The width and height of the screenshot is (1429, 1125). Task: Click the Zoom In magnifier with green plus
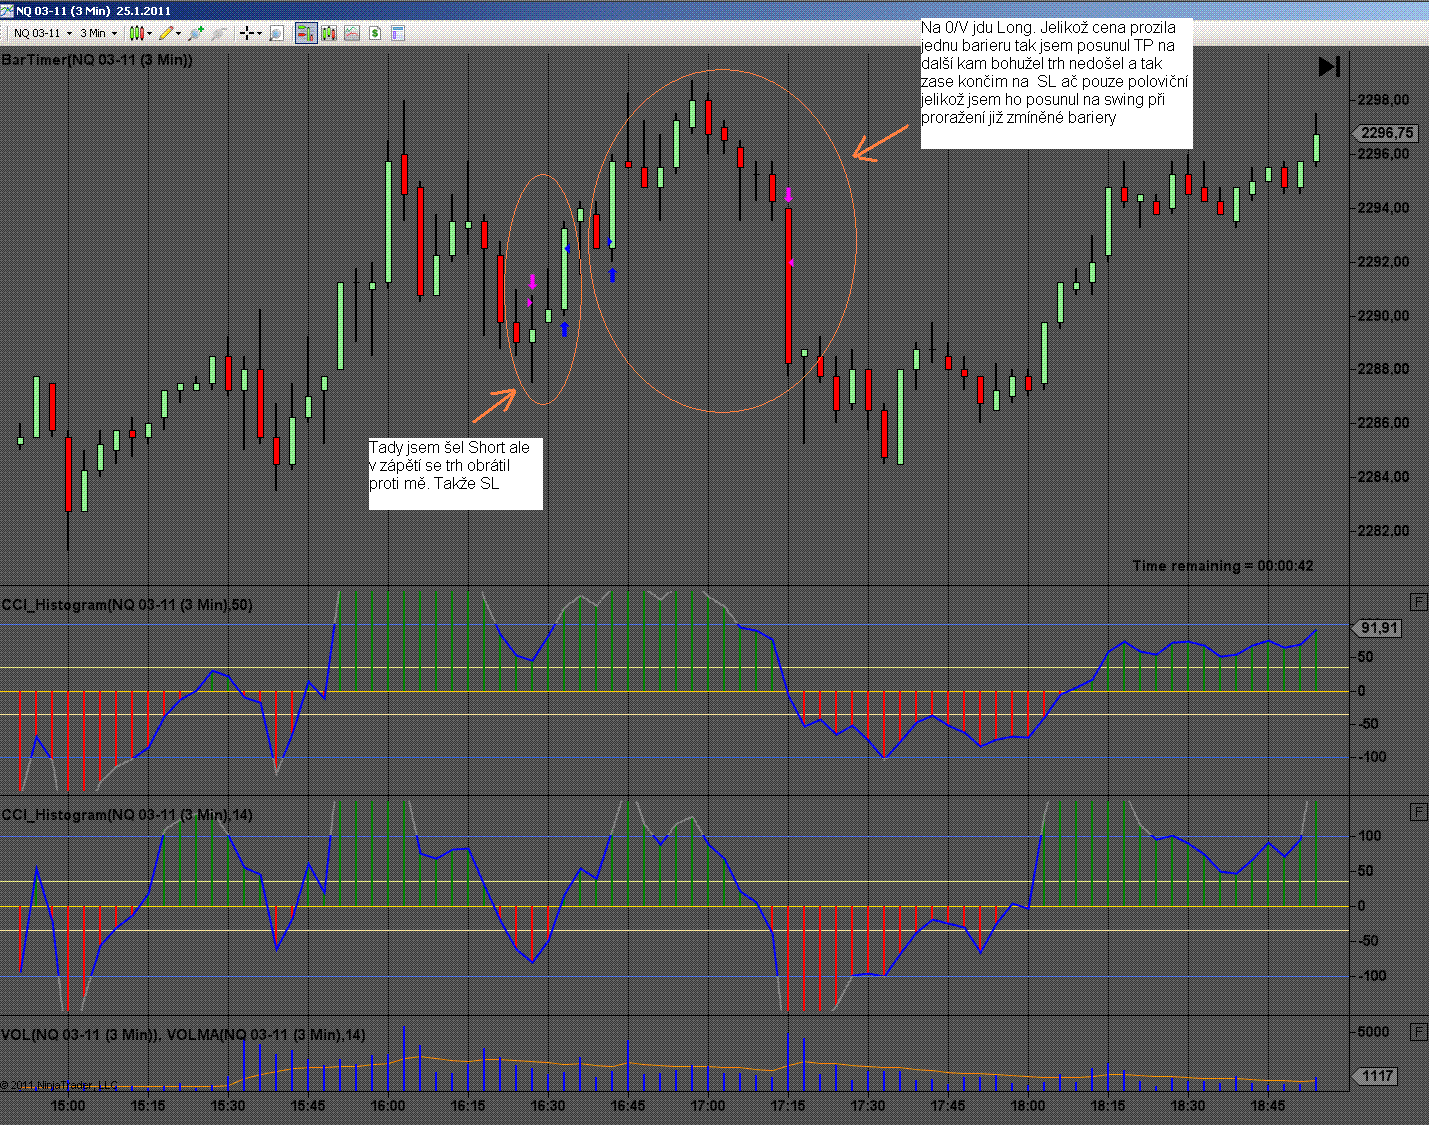[x=196, y=33]
